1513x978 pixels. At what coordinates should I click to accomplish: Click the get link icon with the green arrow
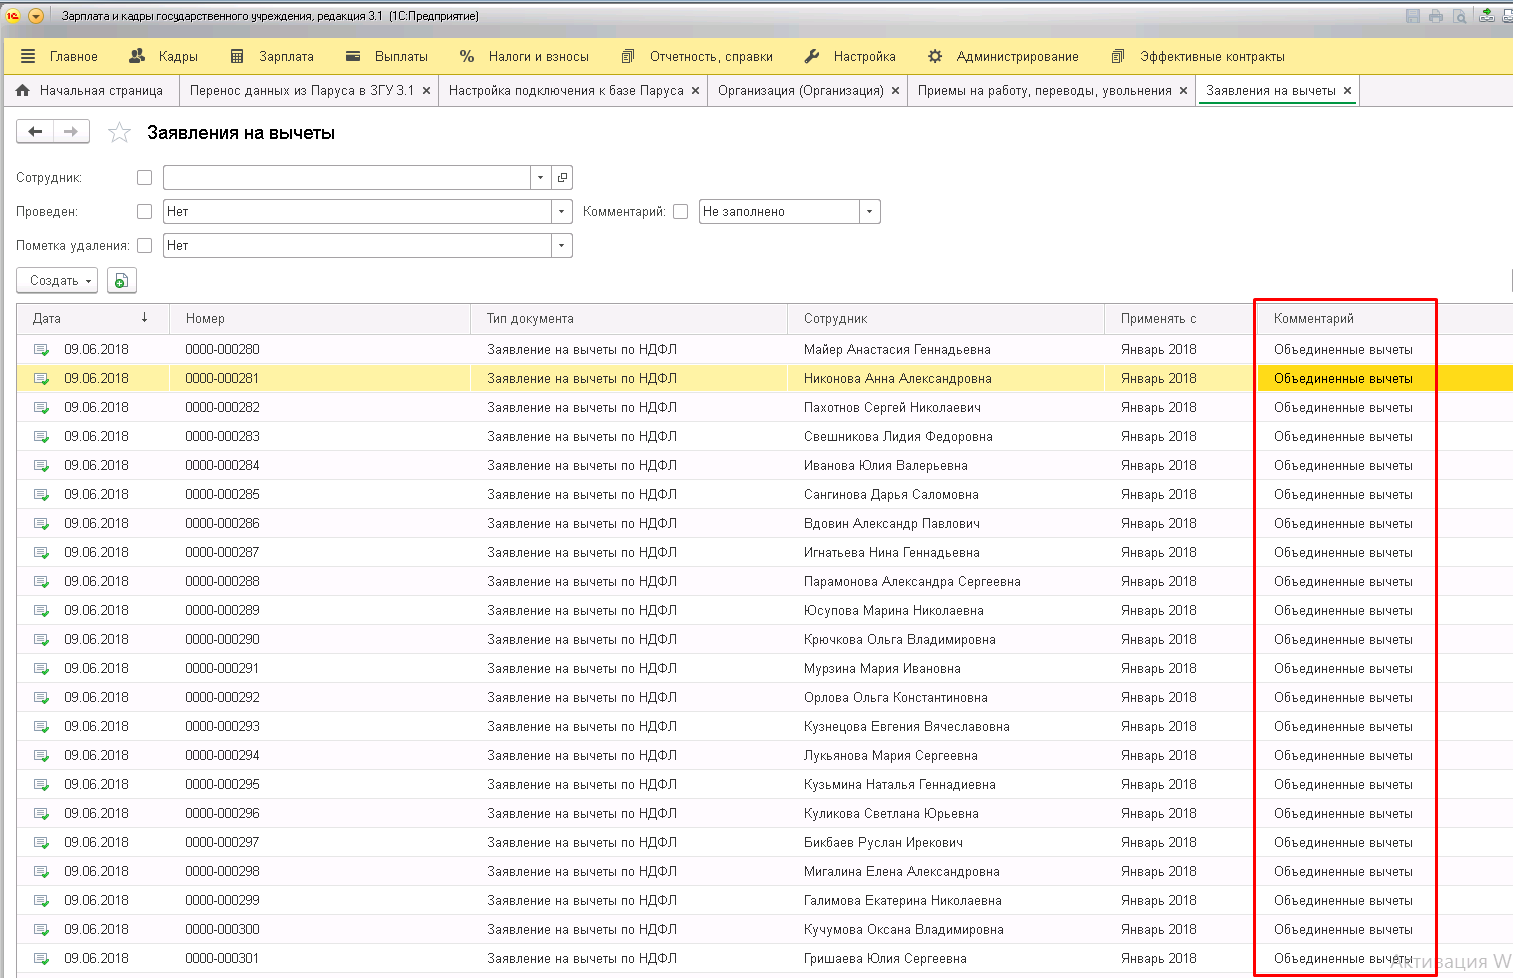(x=1487, y=16)
